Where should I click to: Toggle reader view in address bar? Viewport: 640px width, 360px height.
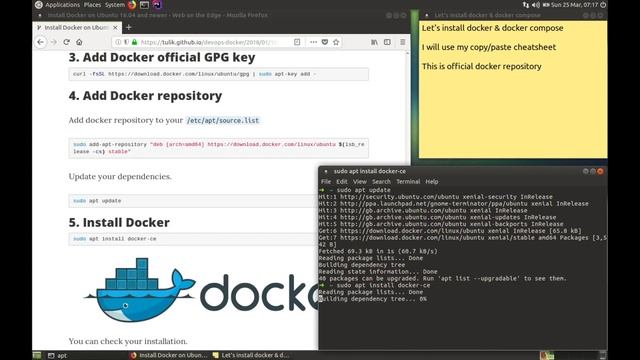[x=297, y=42]
